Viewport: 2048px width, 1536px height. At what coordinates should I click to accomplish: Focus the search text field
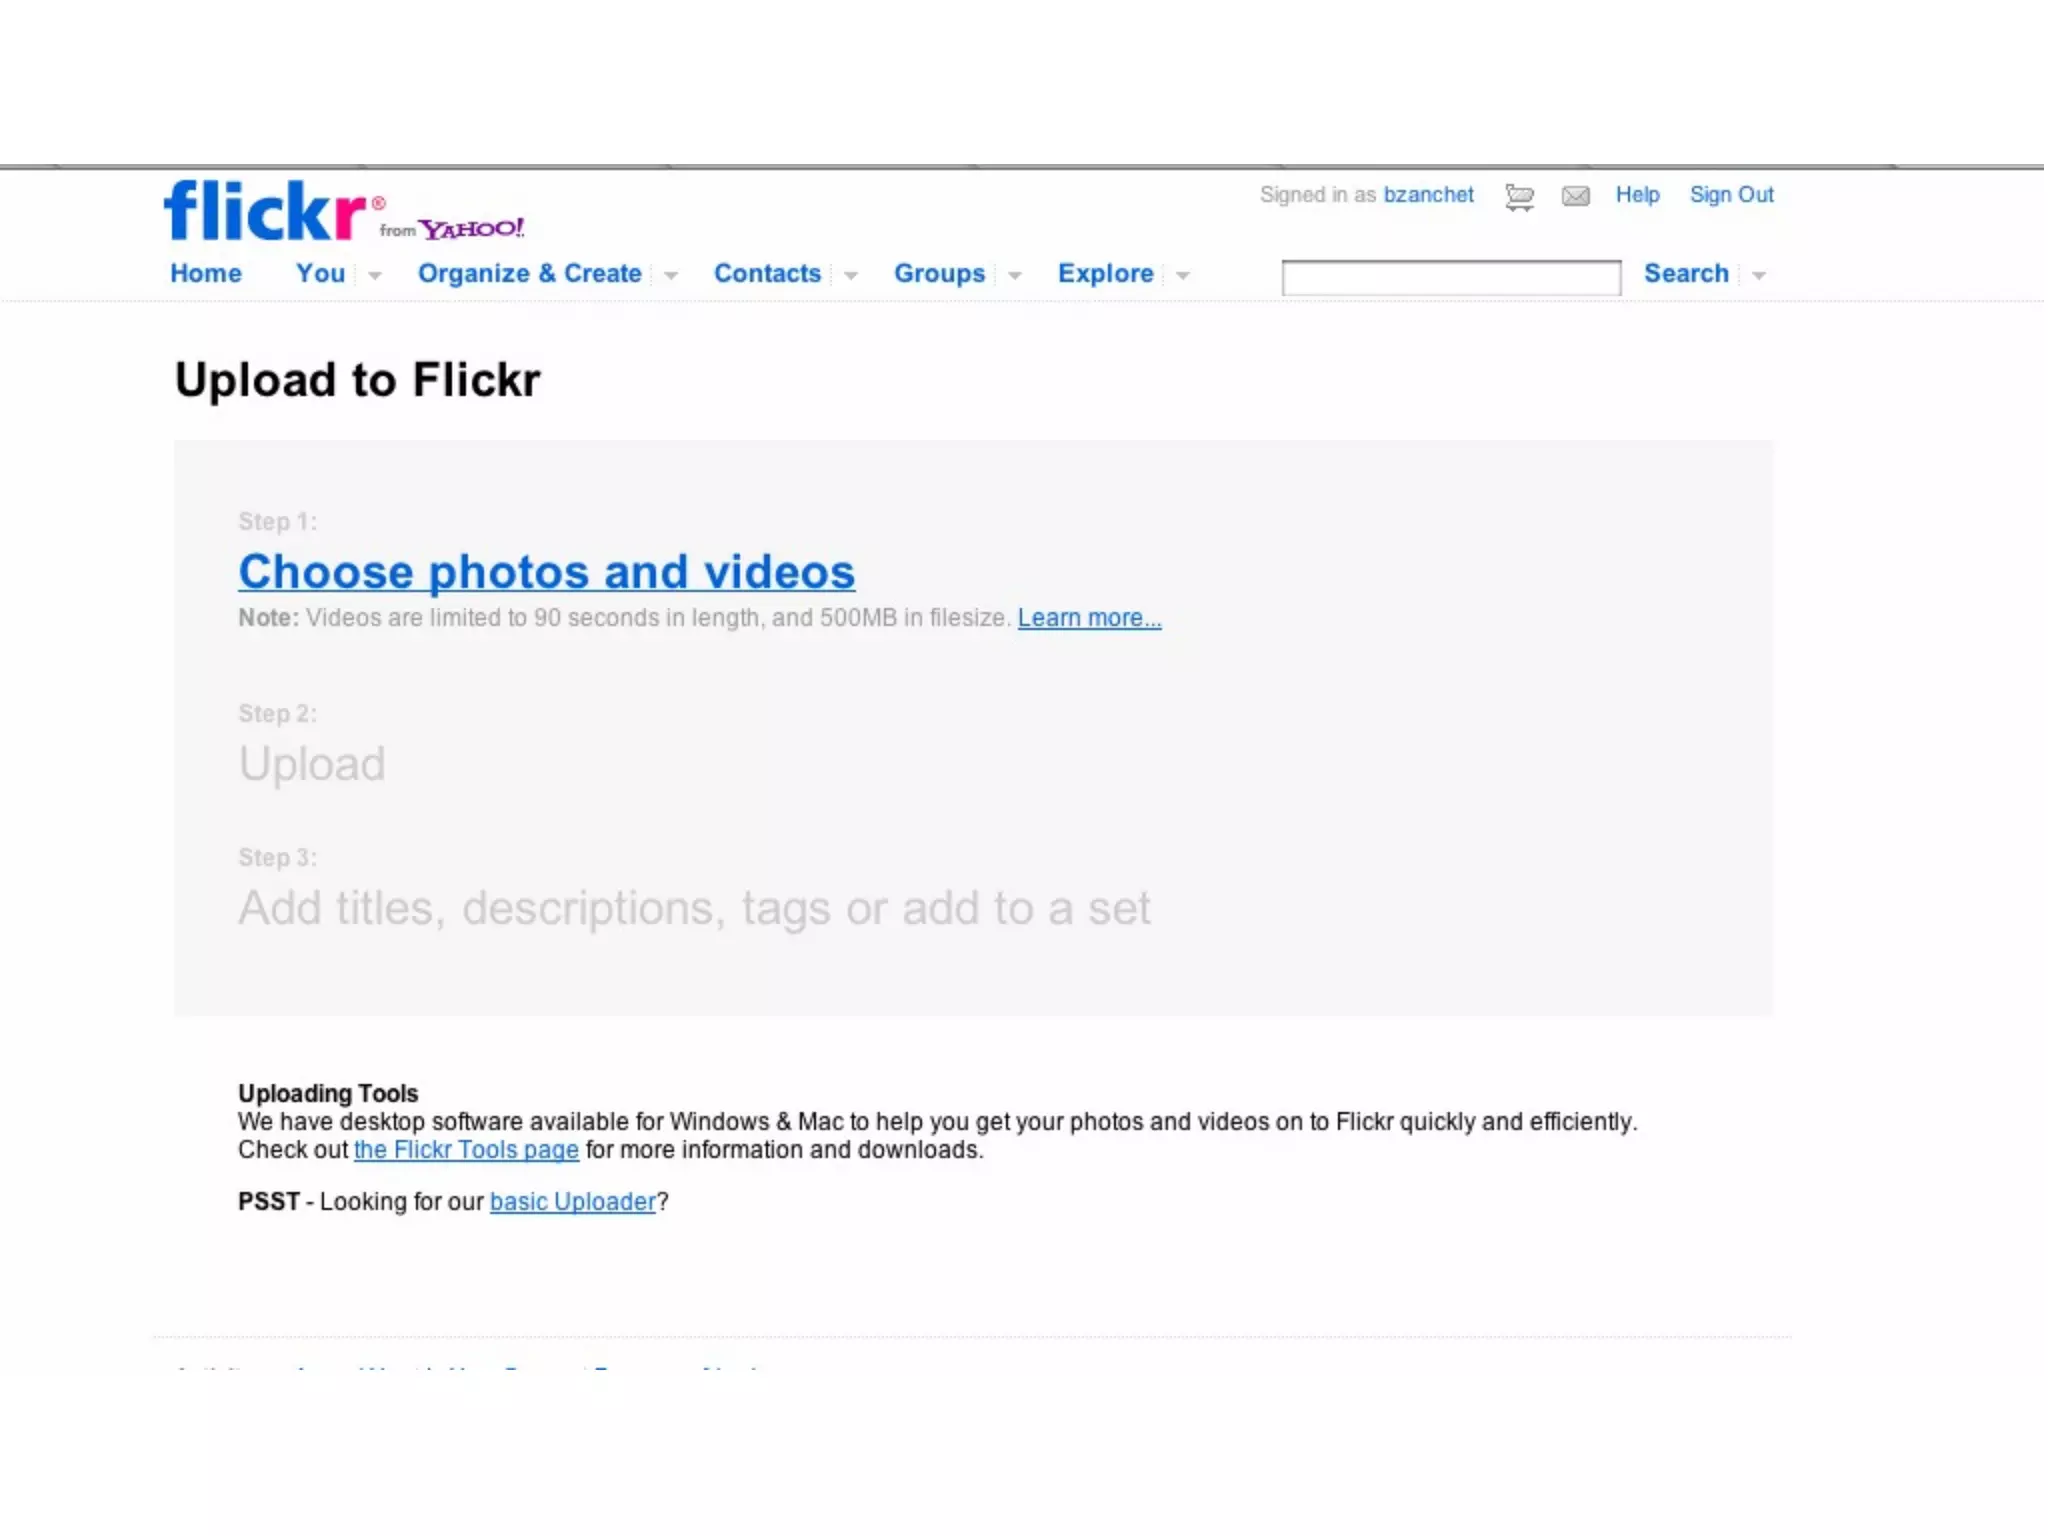(x=1451, y=278)
